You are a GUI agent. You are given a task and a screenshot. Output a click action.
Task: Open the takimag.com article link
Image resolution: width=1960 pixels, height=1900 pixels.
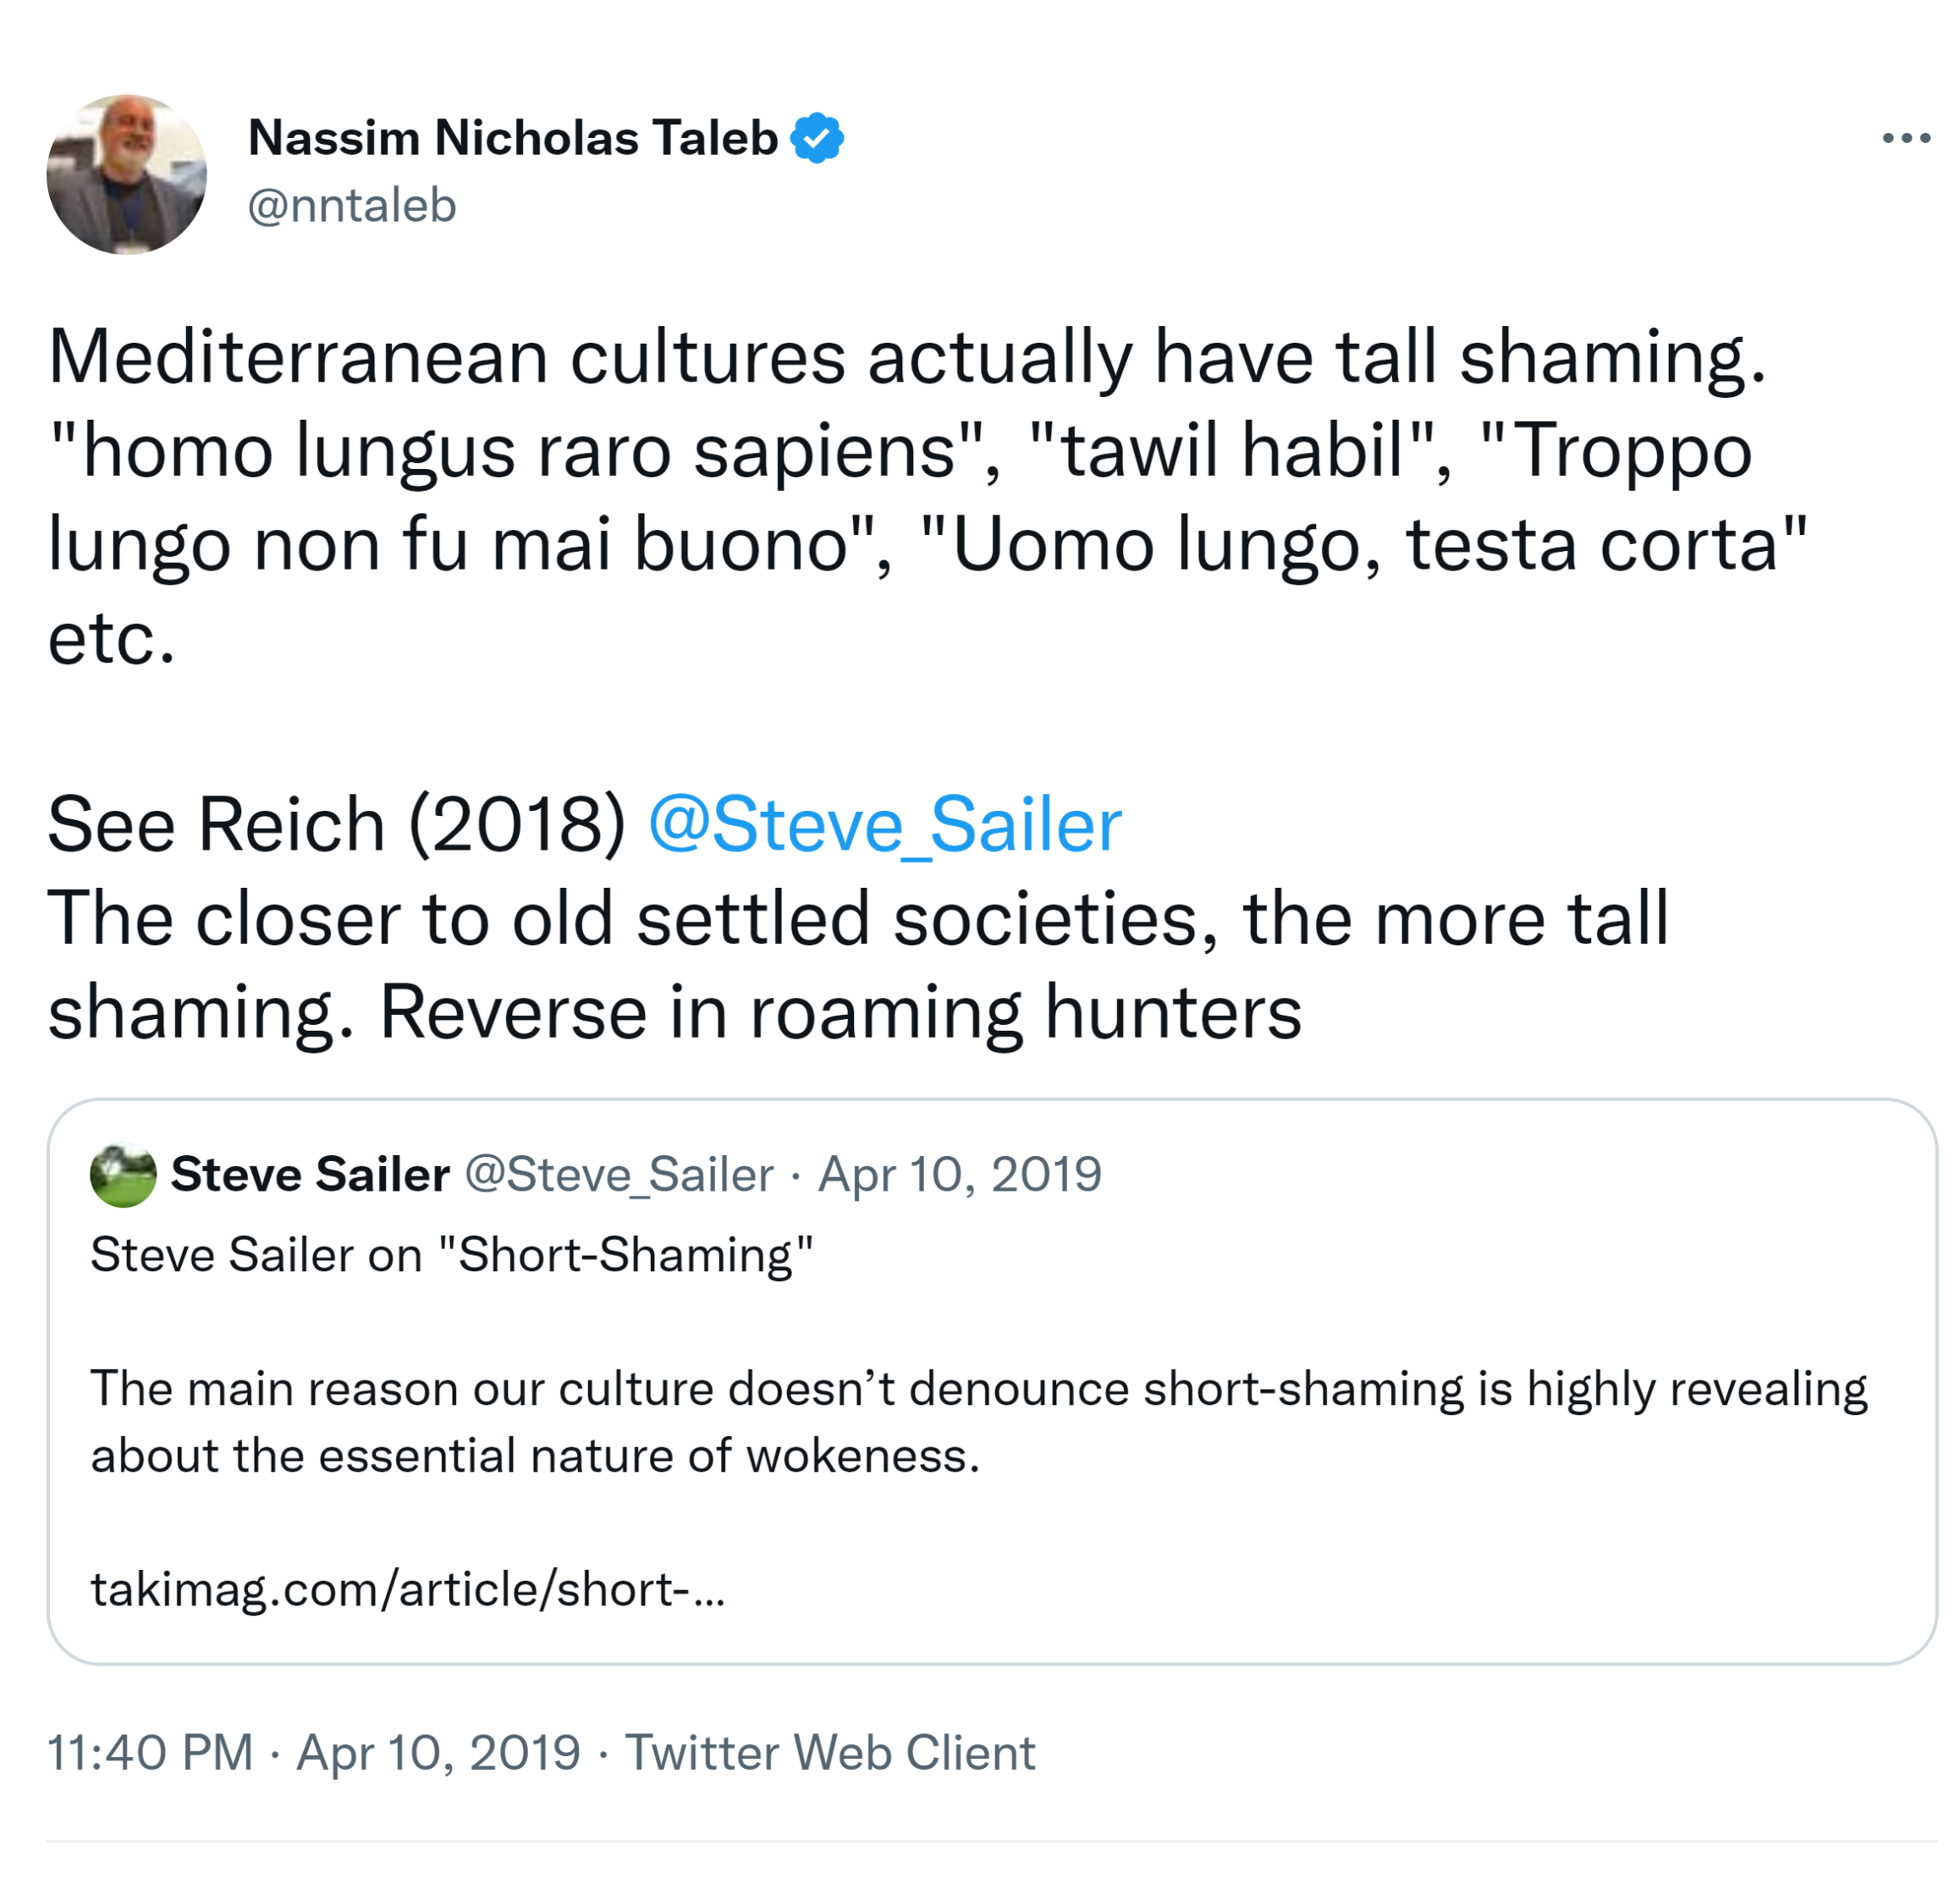pyautogui.click(x=407, y=1589)
